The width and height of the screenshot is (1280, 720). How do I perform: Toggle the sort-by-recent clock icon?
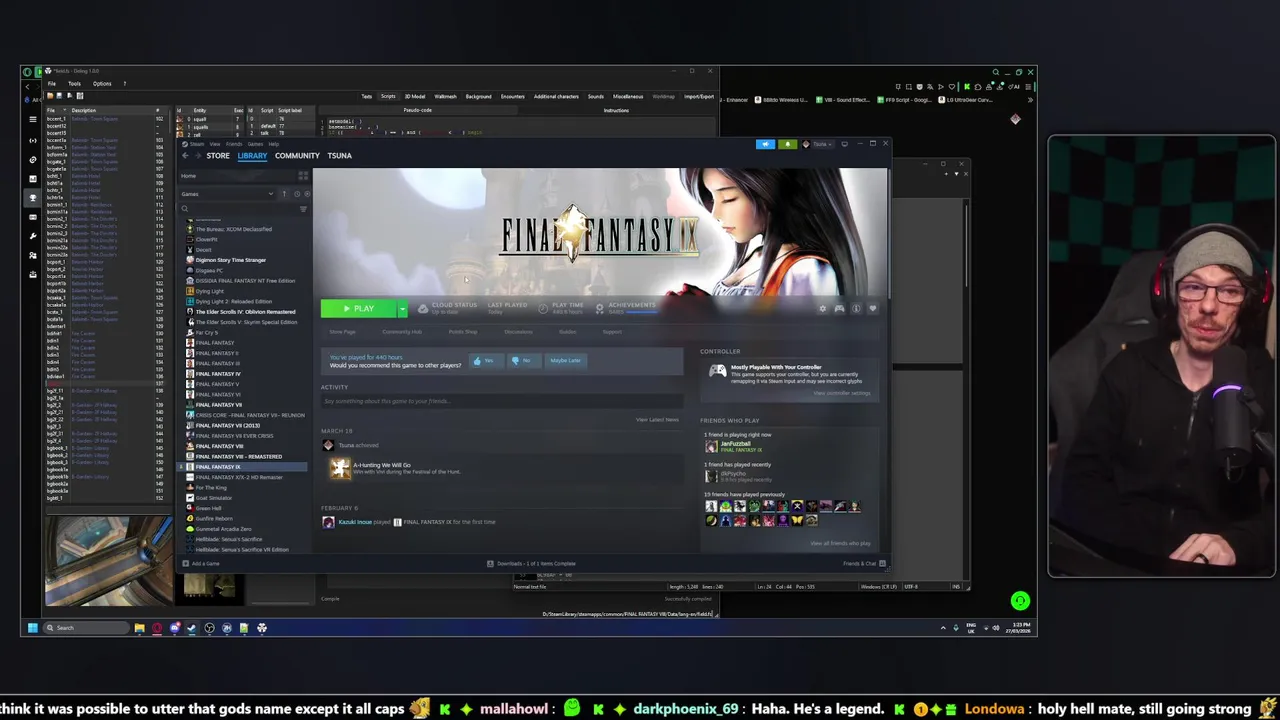point(295,194)
